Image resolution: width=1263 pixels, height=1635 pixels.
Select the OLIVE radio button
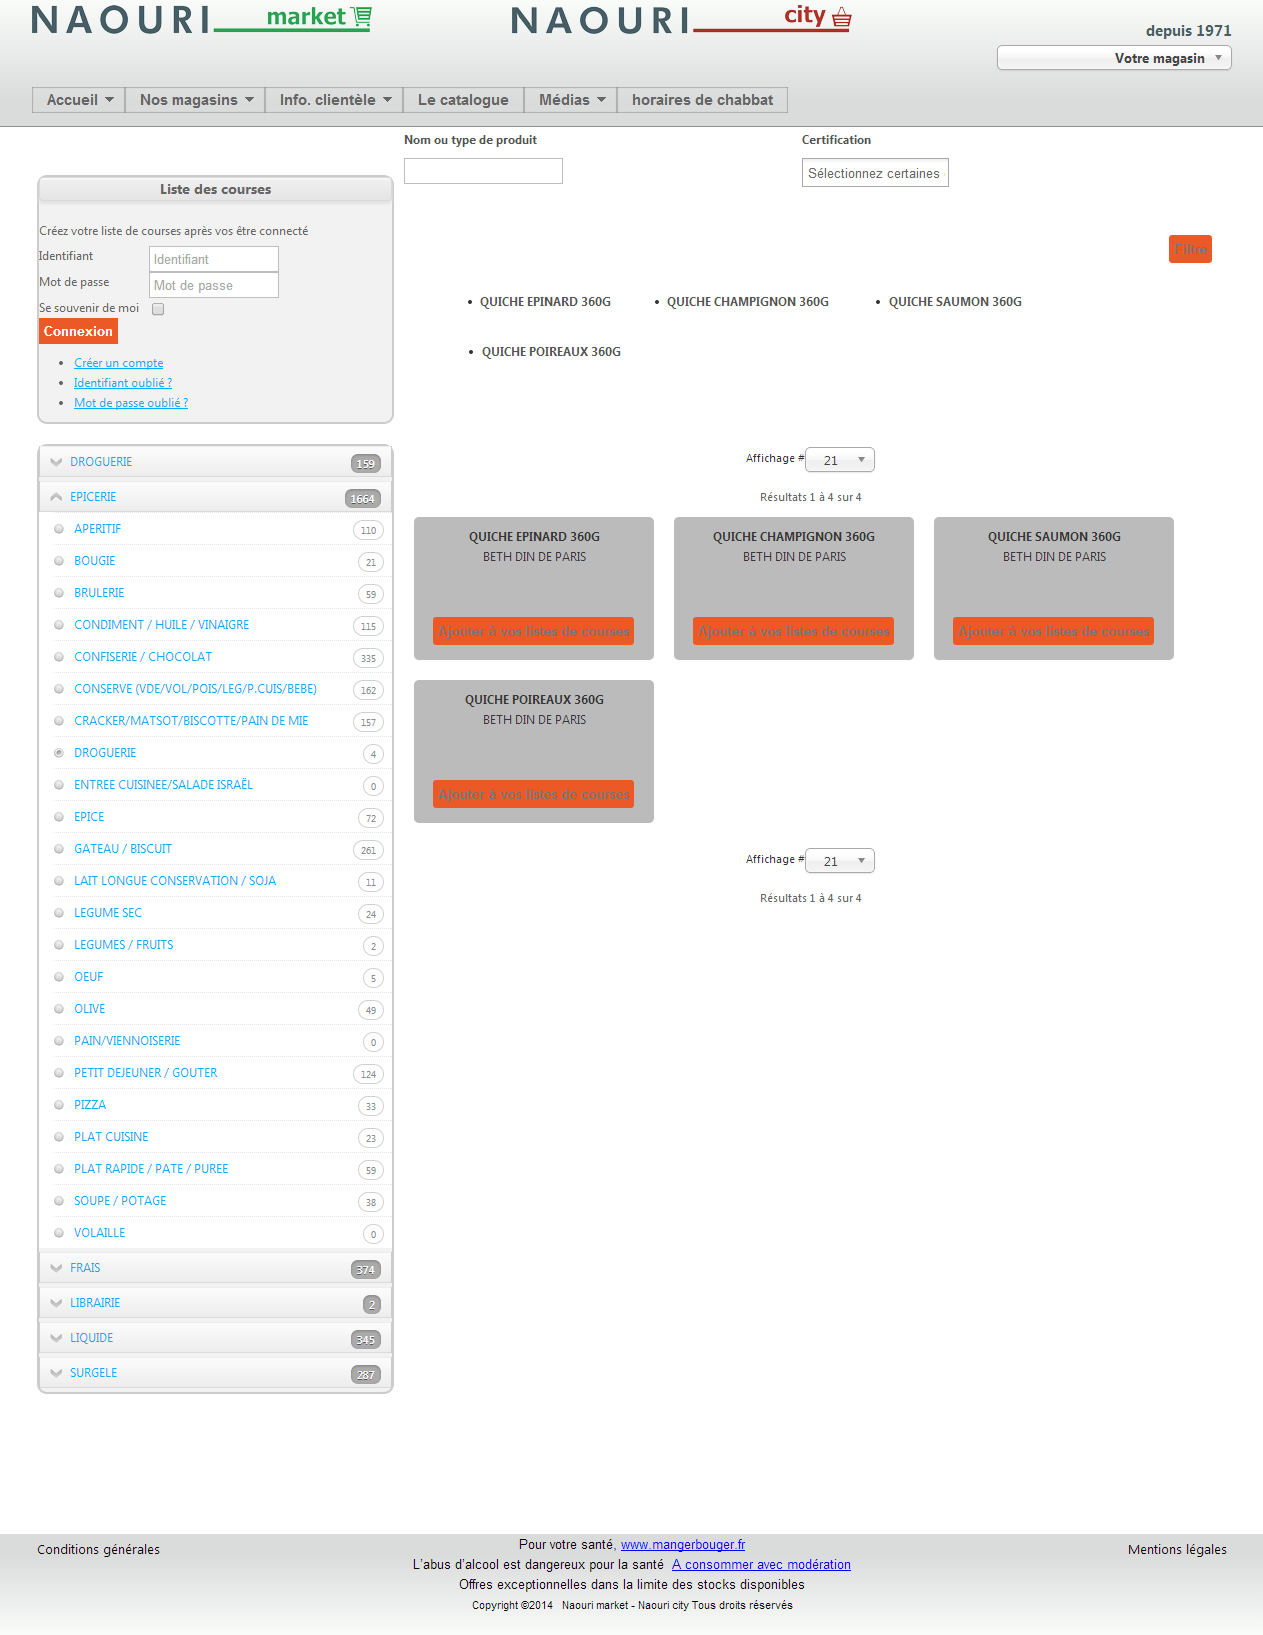[x=59, y=1009]
